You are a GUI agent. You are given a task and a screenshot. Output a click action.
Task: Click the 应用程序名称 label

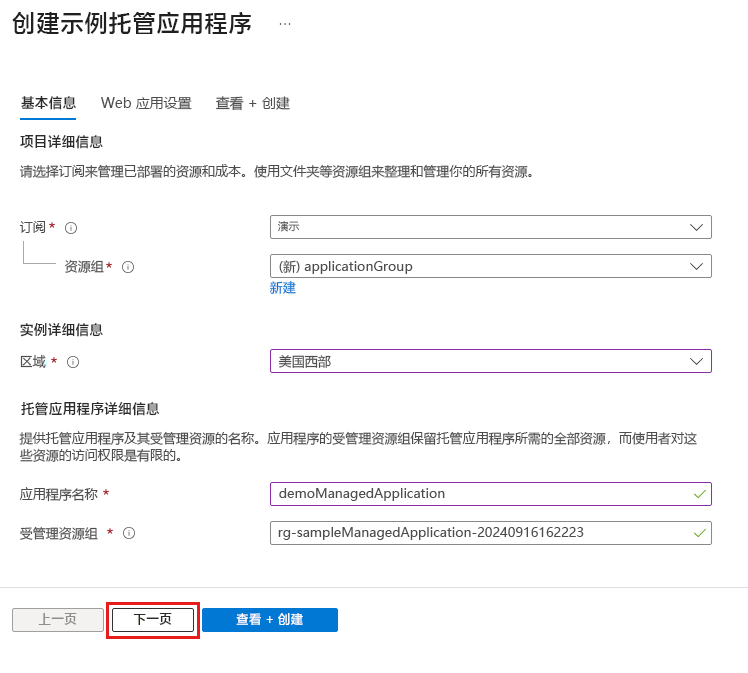pos(59,494)
